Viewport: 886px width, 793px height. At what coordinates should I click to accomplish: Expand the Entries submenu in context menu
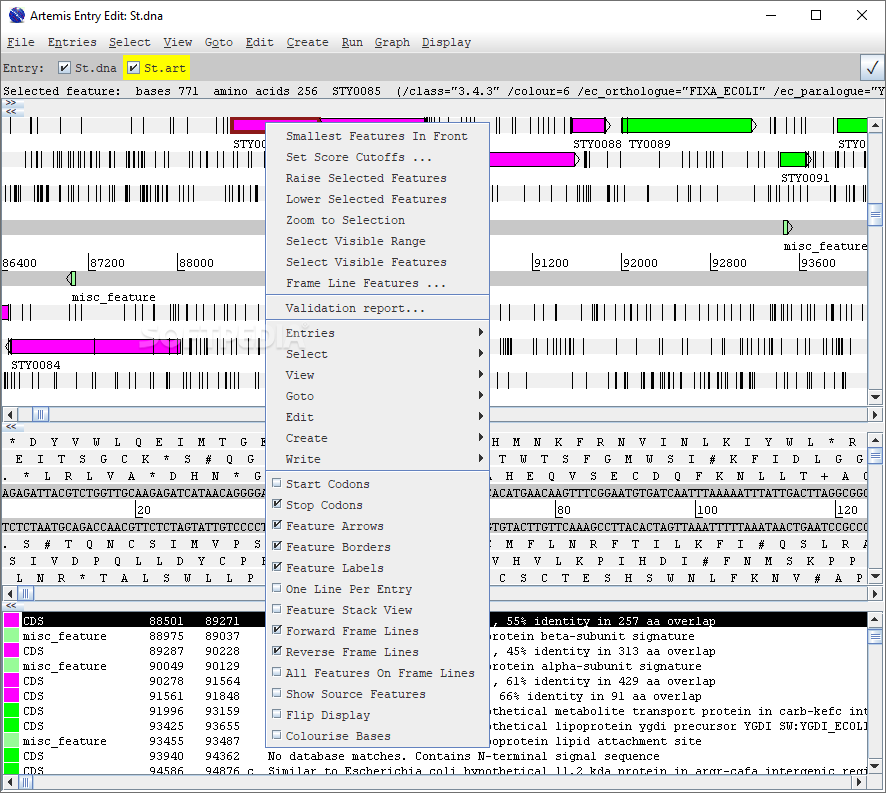[377, 332]
